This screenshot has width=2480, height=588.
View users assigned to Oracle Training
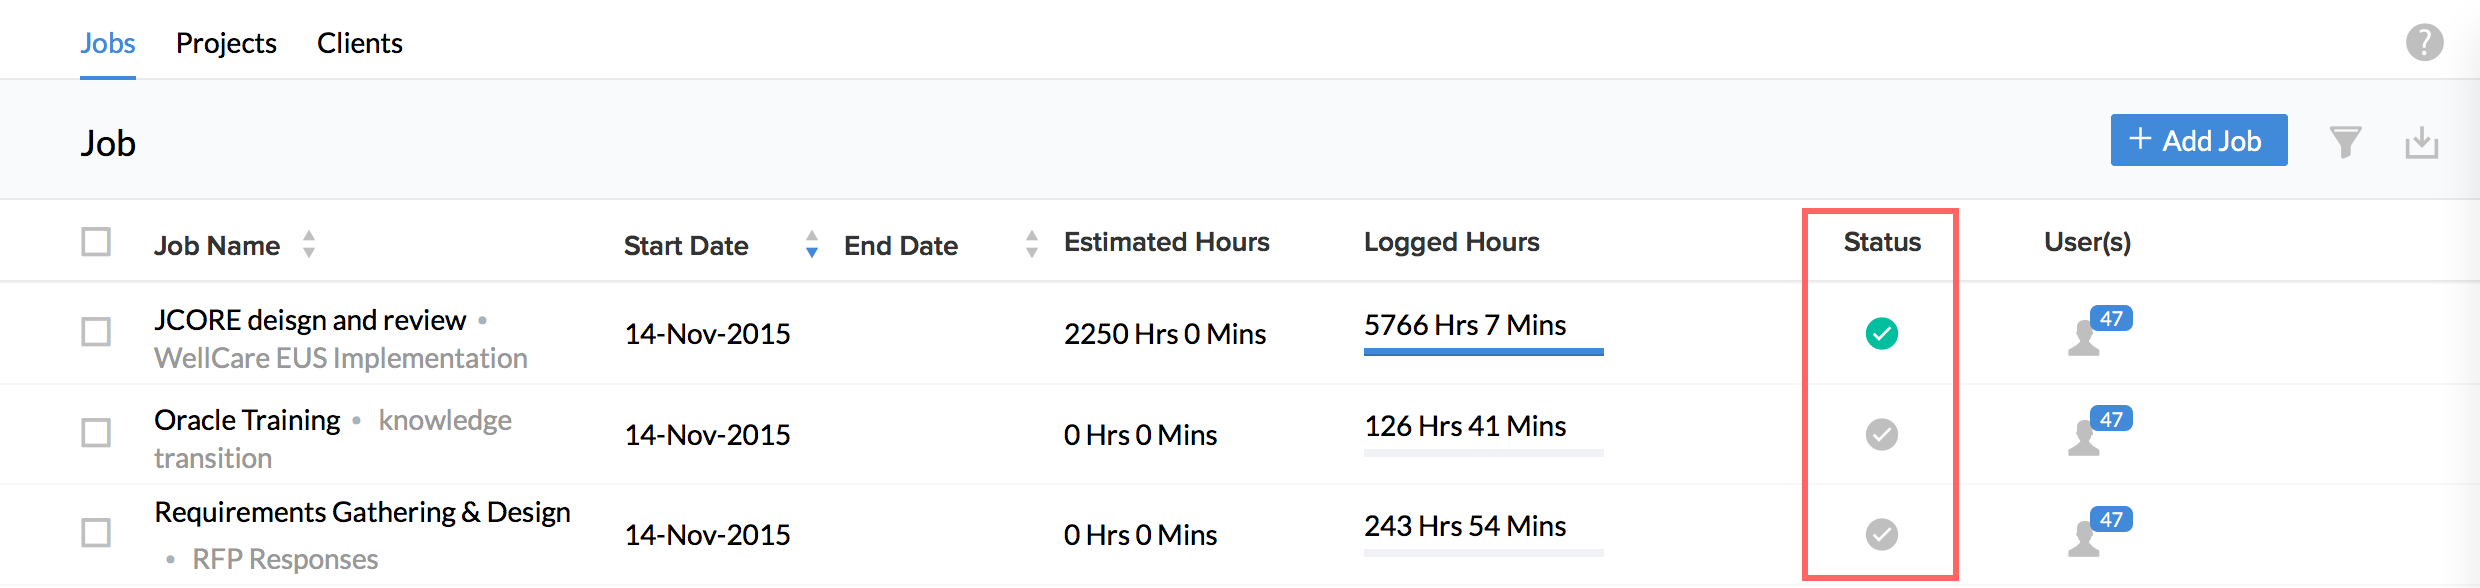[x=2095, y=434]
